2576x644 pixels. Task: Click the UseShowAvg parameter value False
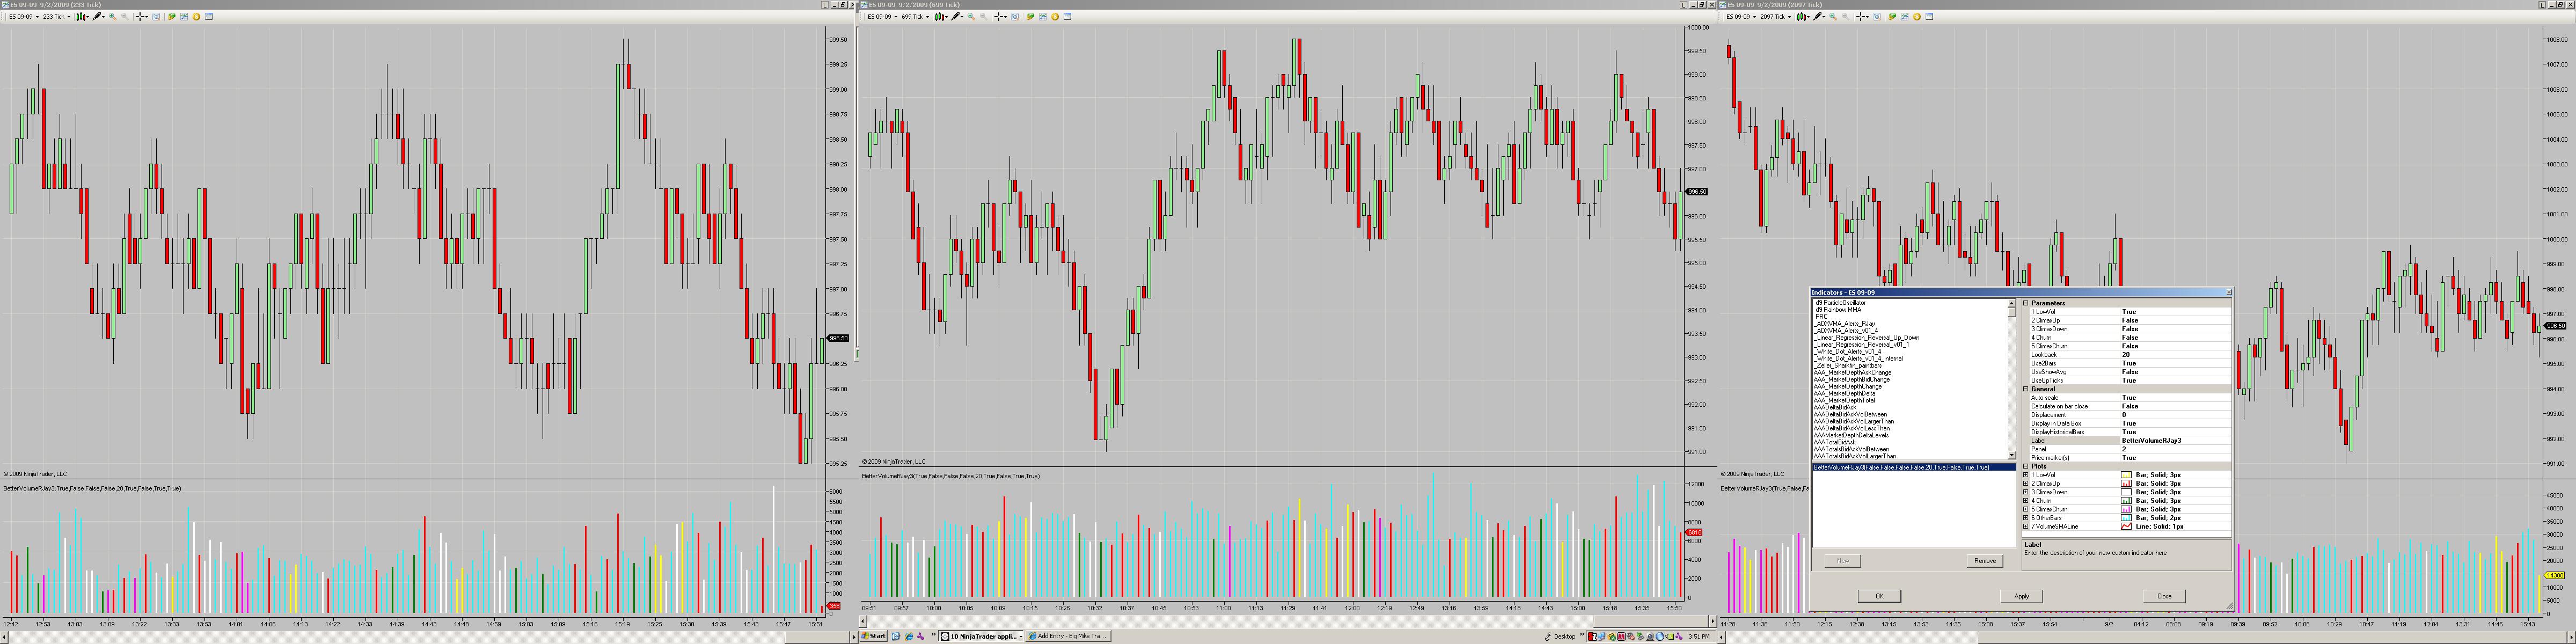click(x=2175, y=372)
